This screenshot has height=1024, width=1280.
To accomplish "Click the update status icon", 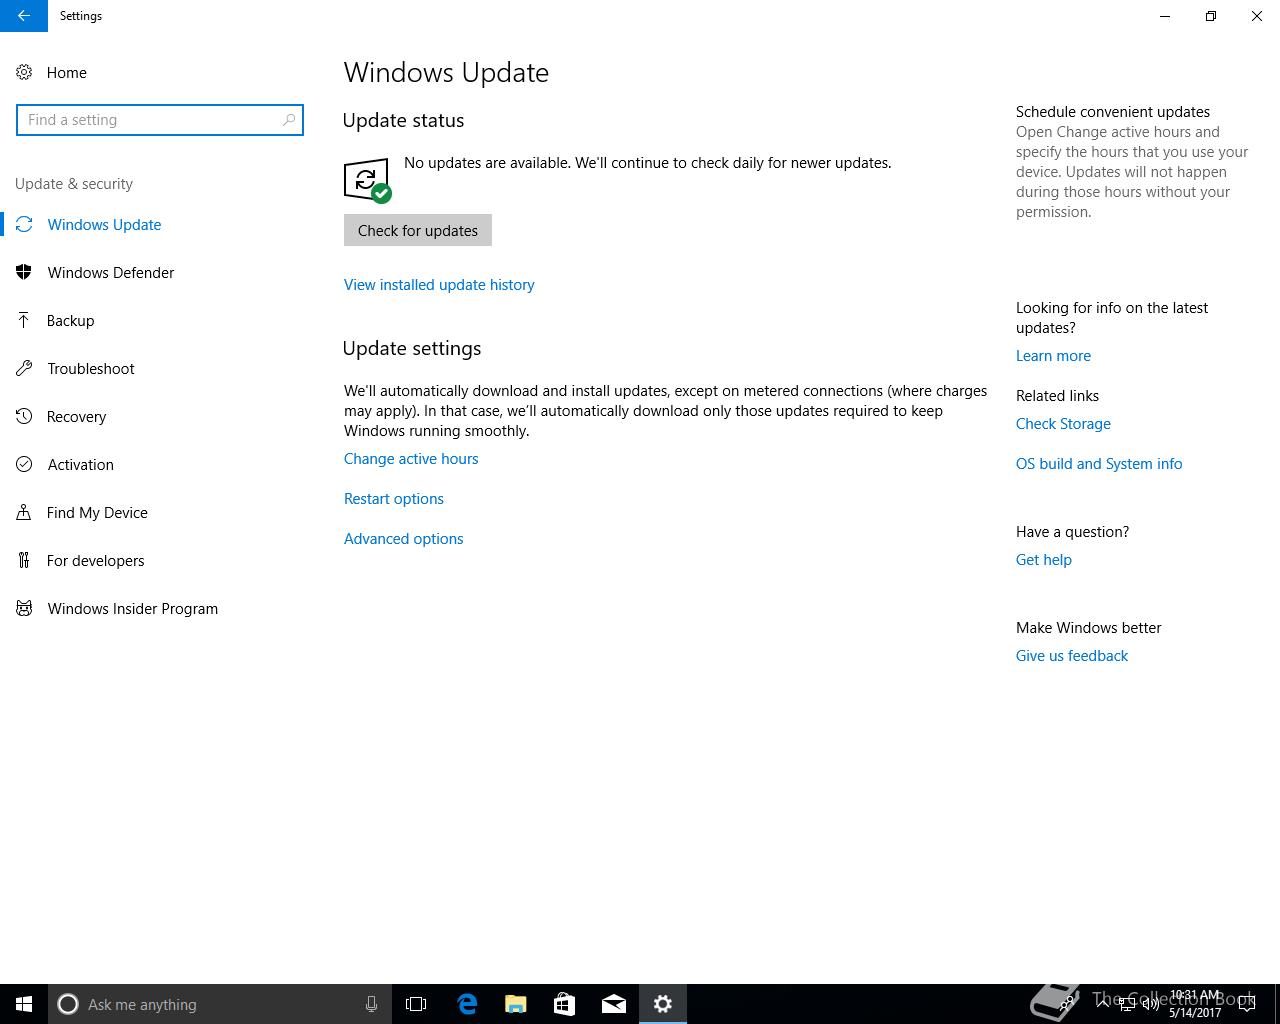I will 367,180.
